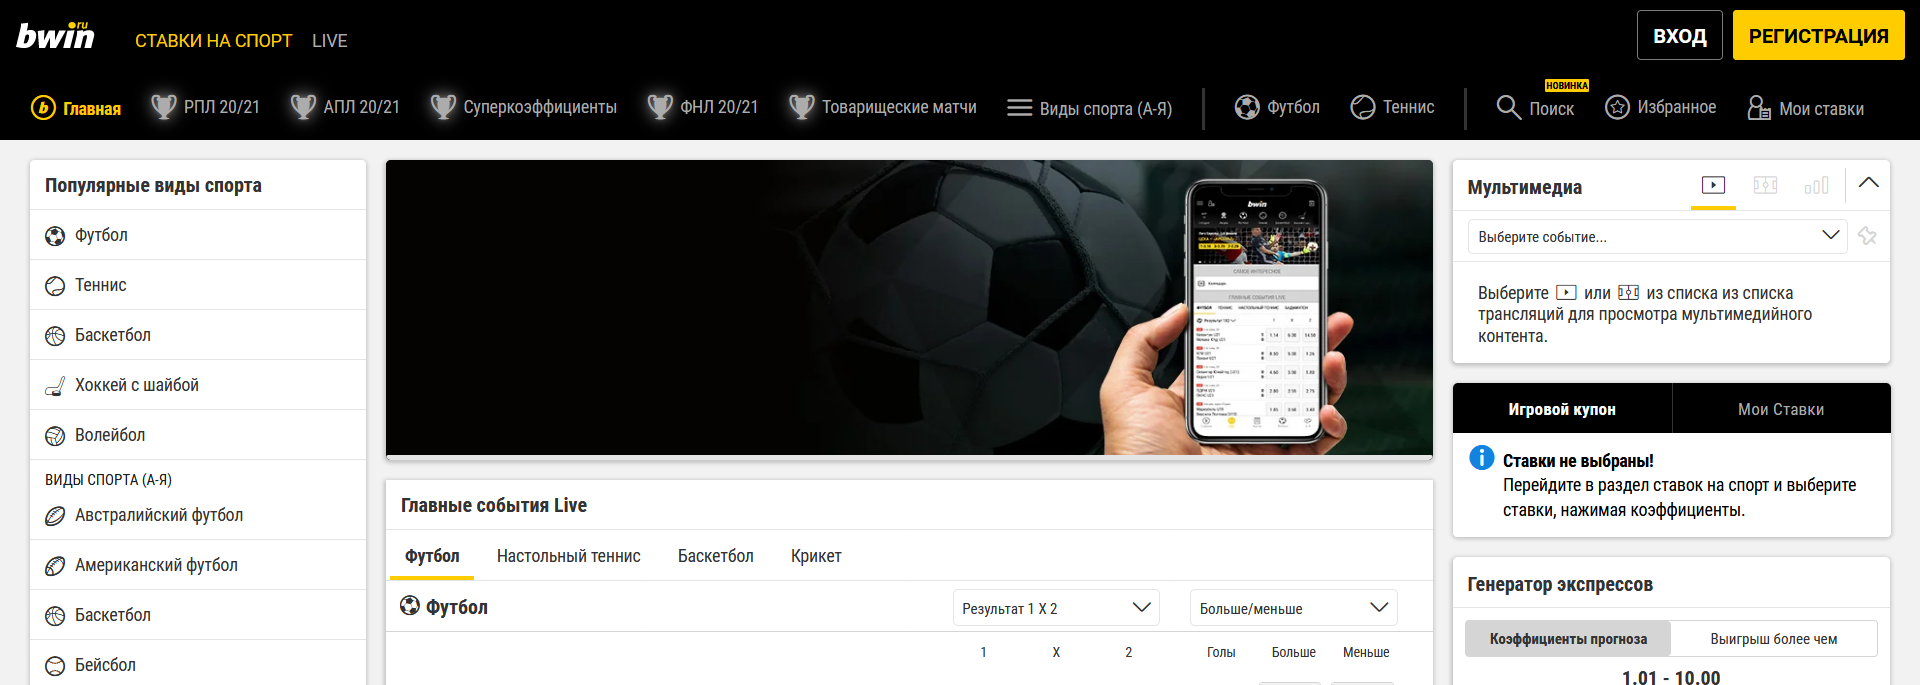The height and width of the screenshot is (685, 1920).
Task: Click the Суперкоэффициенты trophy icon
Action: point(443,106)
